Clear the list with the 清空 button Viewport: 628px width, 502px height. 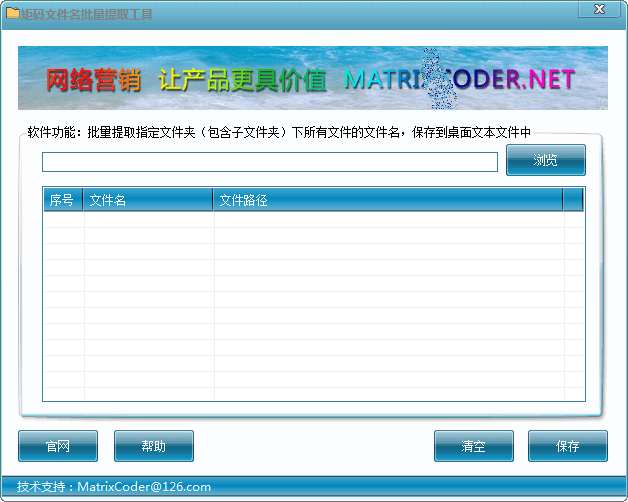(x=473, y=446)
